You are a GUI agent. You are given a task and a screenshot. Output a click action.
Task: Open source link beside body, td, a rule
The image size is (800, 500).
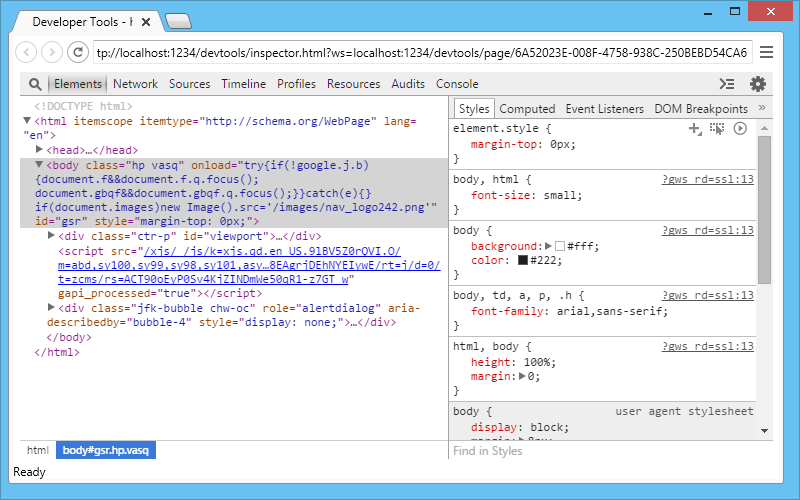(708, 295)
